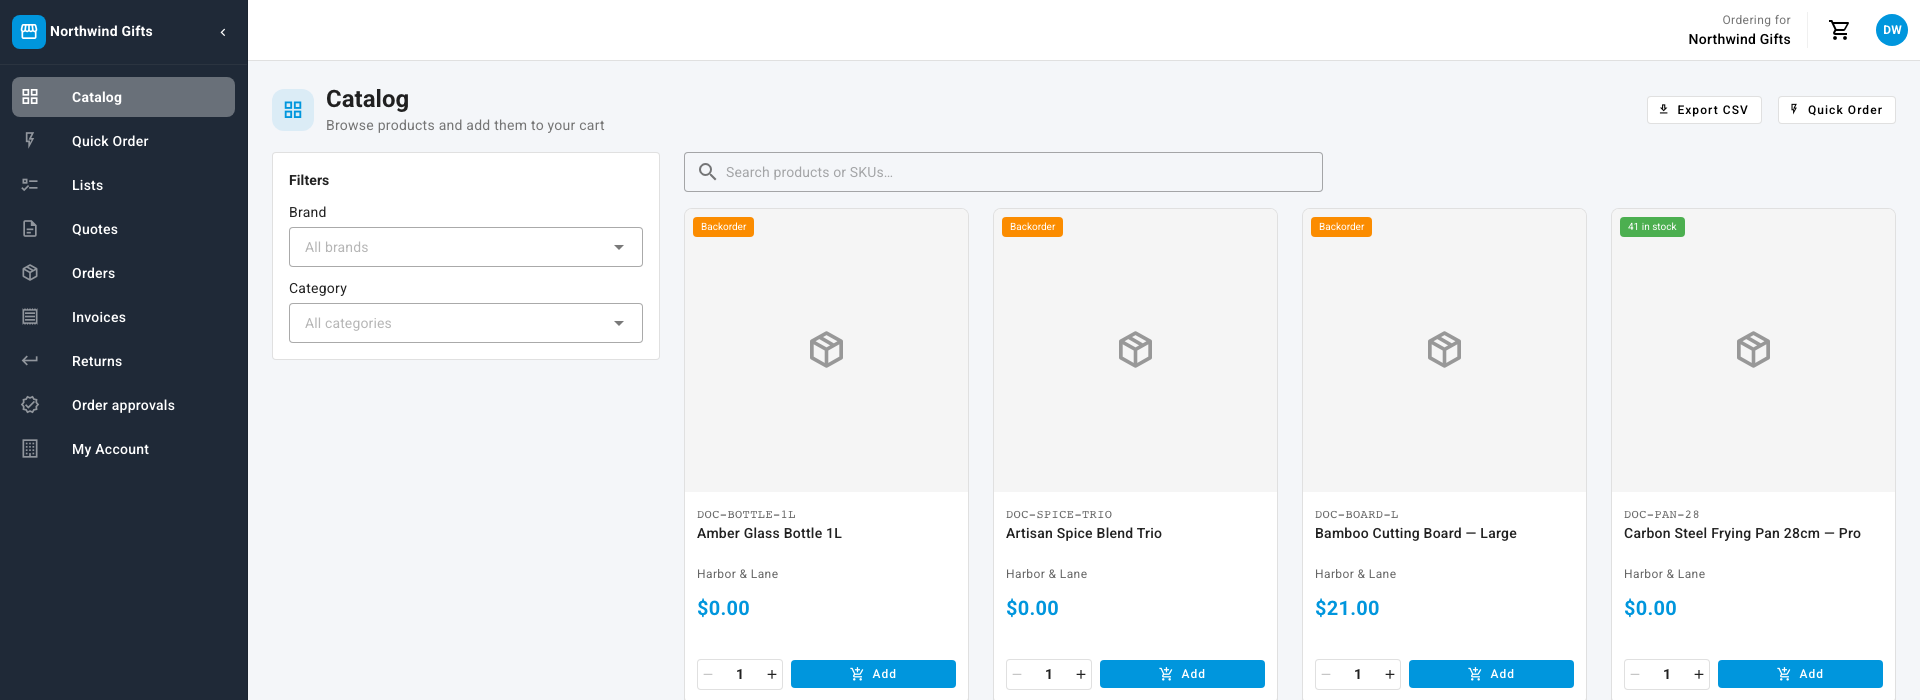Viewport: 1920px width, 700px height.
Task: Click the Export CSV button
Action: (x=1704, y=110)
